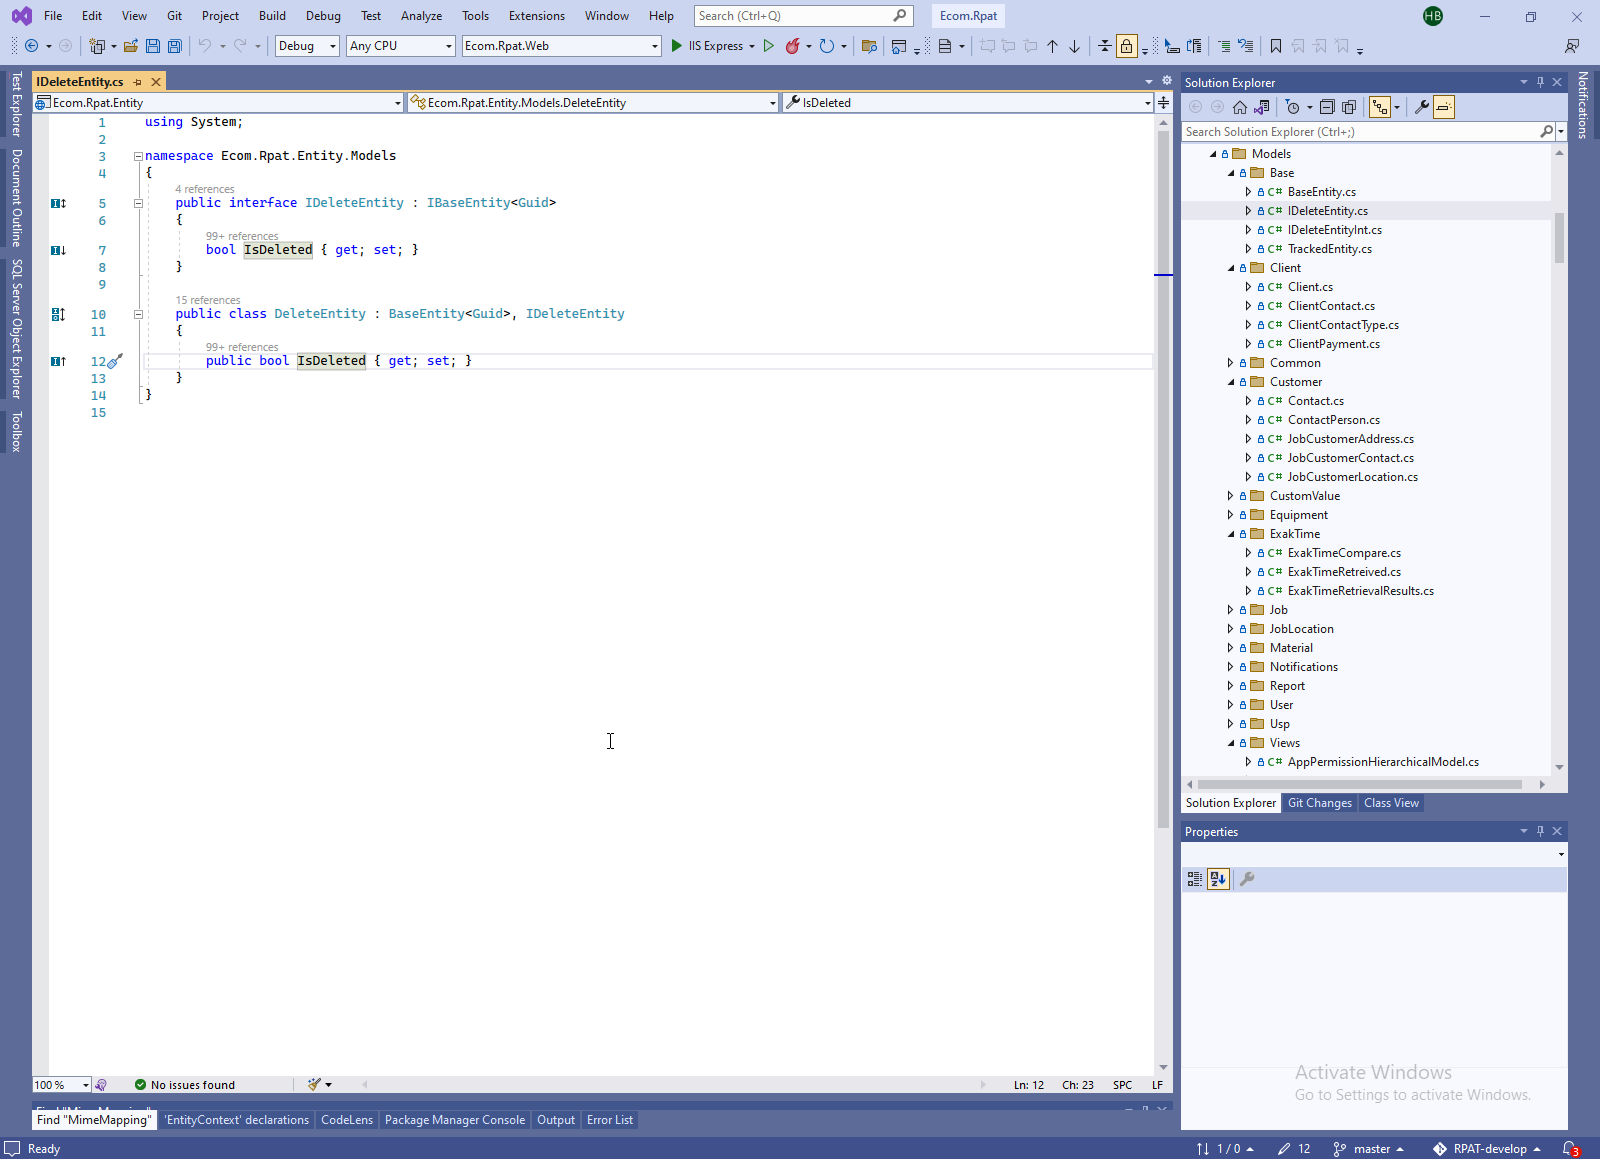The image size is (1600, 1159).
Task: Open the Build menu
Action: [x=272, y=16]
